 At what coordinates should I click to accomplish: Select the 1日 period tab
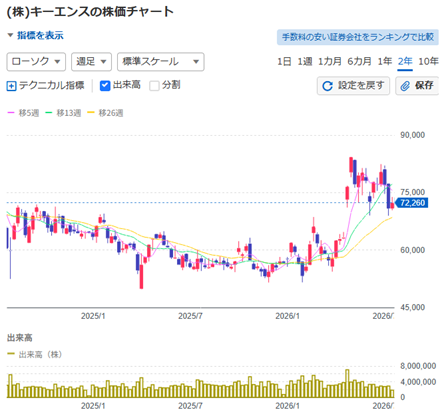284,61
